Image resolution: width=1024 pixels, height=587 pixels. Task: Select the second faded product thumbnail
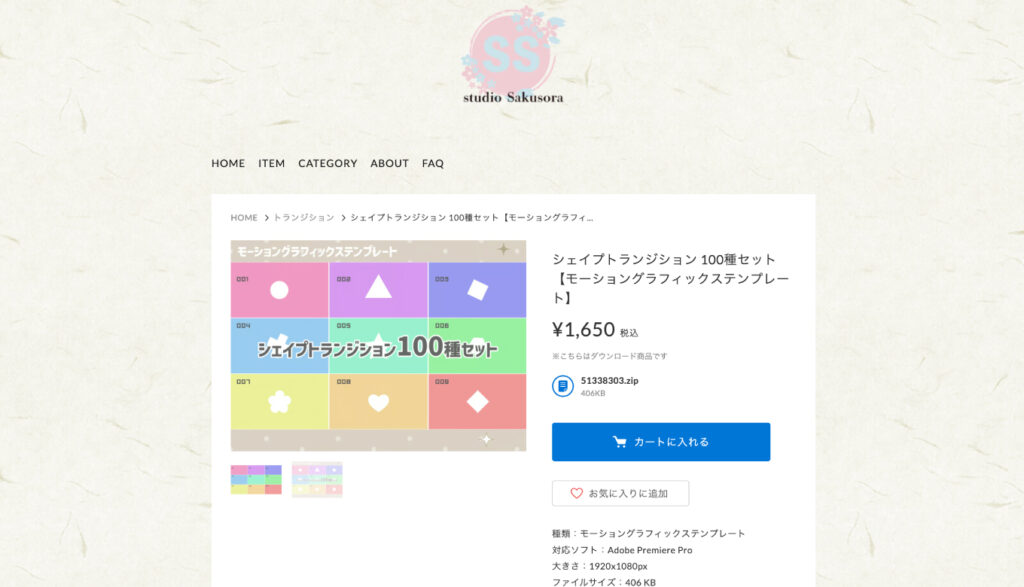coord(317,479)
